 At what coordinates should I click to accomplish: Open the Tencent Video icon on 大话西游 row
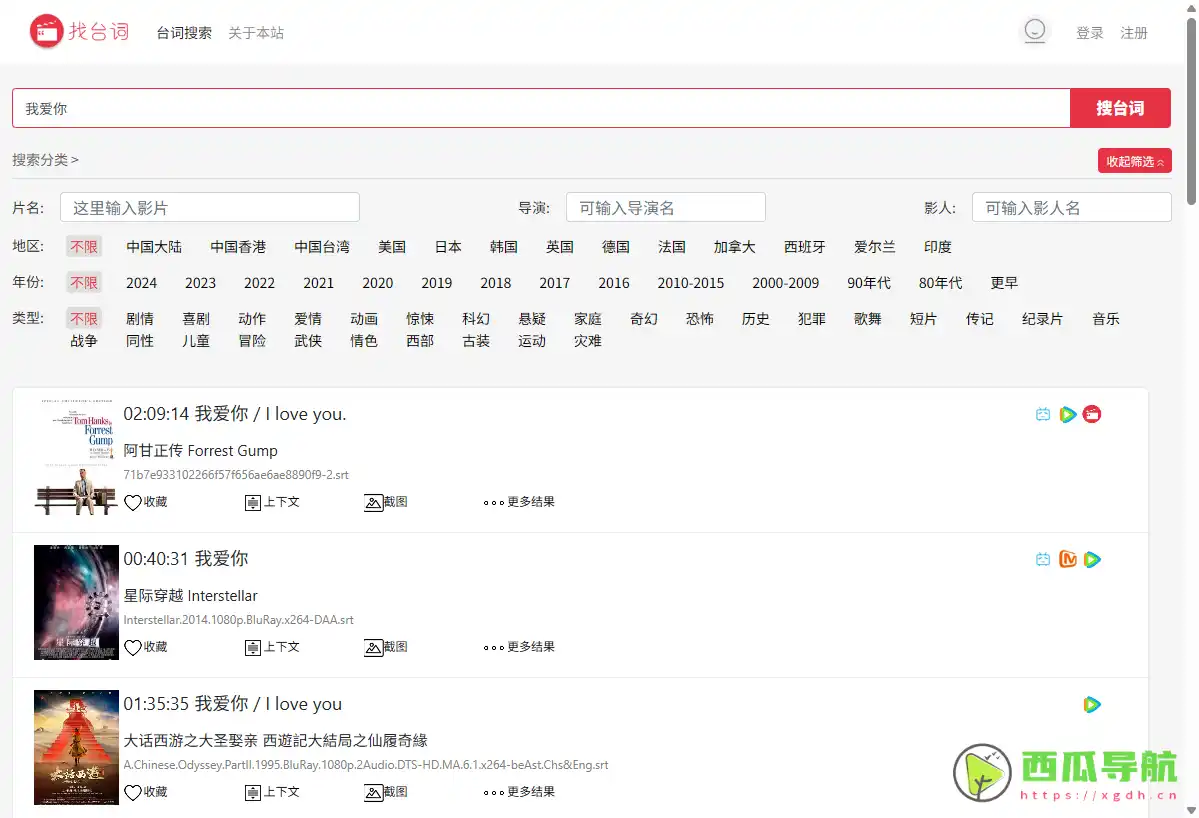pos(1092,704)
